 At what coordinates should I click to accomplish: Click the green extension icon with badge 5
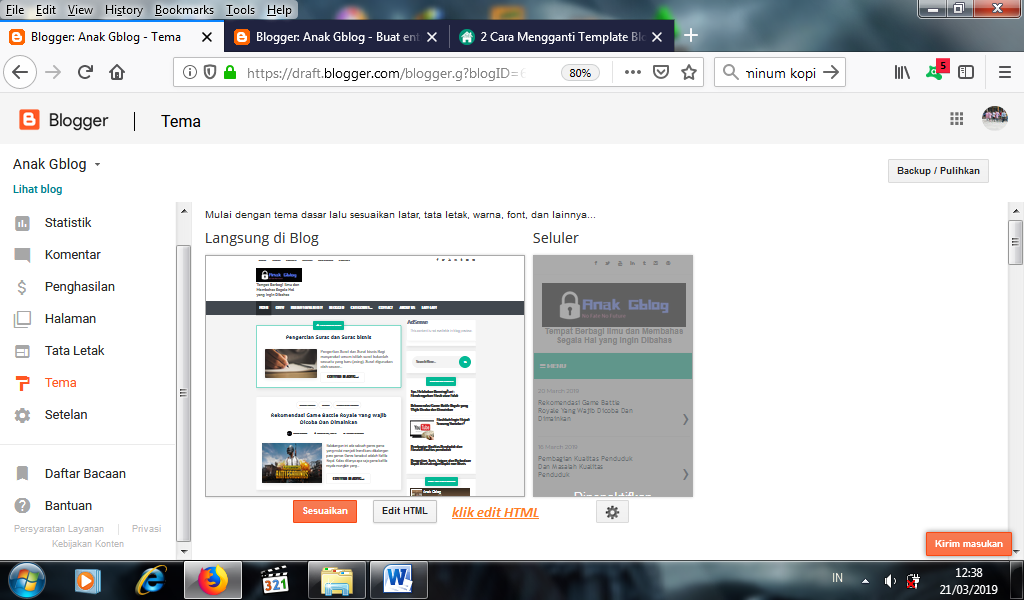(936, 71)
